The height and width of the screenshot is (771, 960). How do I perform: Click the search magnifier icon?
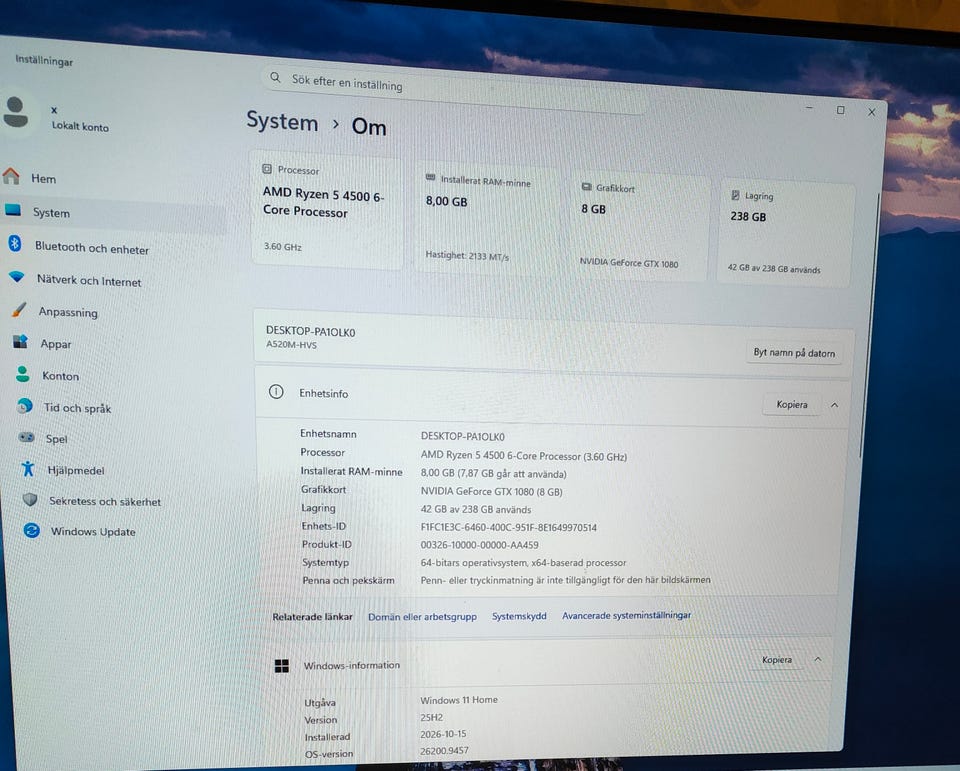pyautogui.click(x=276, y=78)
